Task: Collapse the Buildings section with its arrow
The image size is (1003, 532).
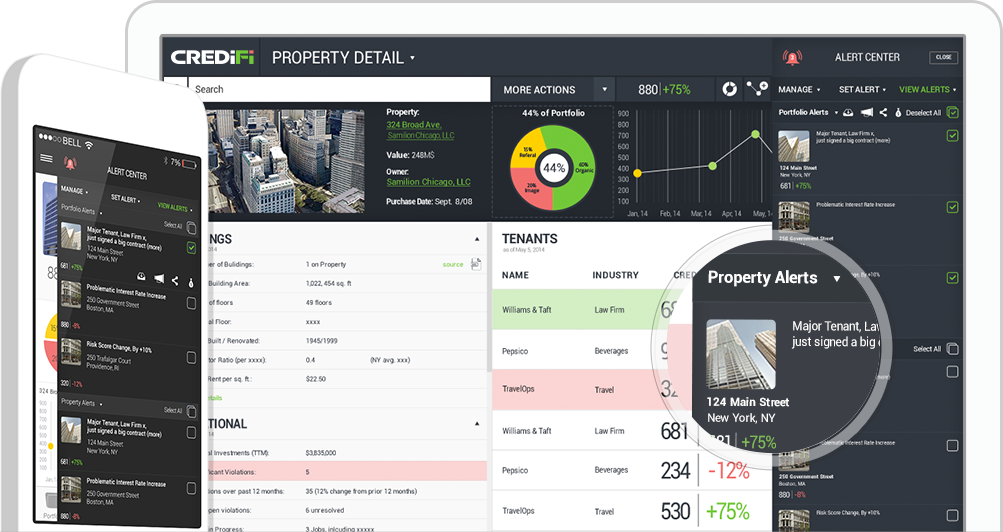Action: [477, 239]
